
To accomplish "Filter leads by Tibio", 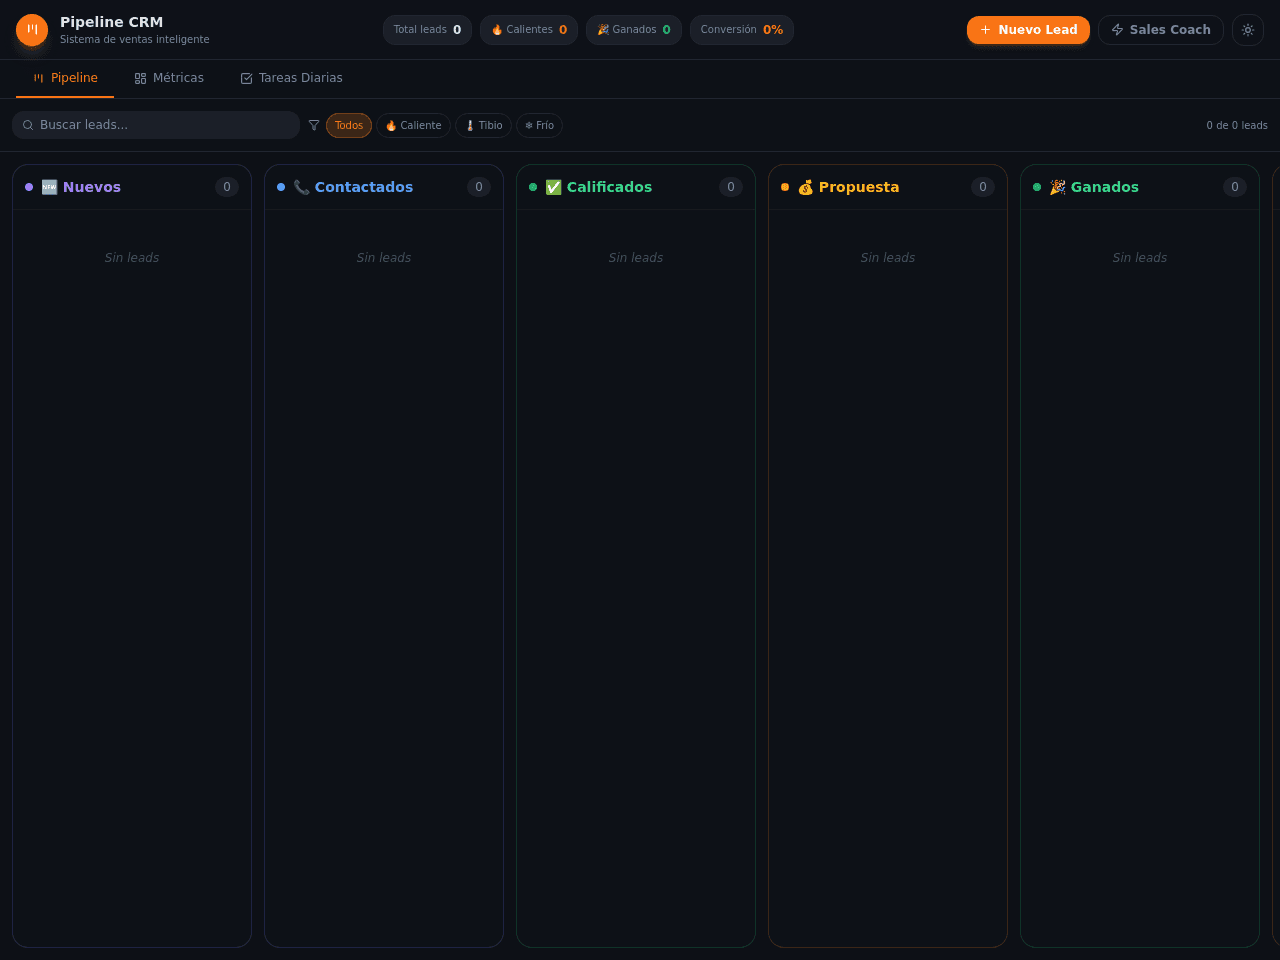I will 483,125.
